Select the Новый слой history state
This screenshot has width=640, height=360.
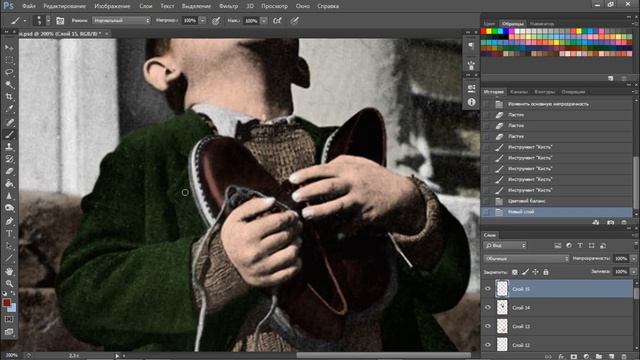[557, 212]
